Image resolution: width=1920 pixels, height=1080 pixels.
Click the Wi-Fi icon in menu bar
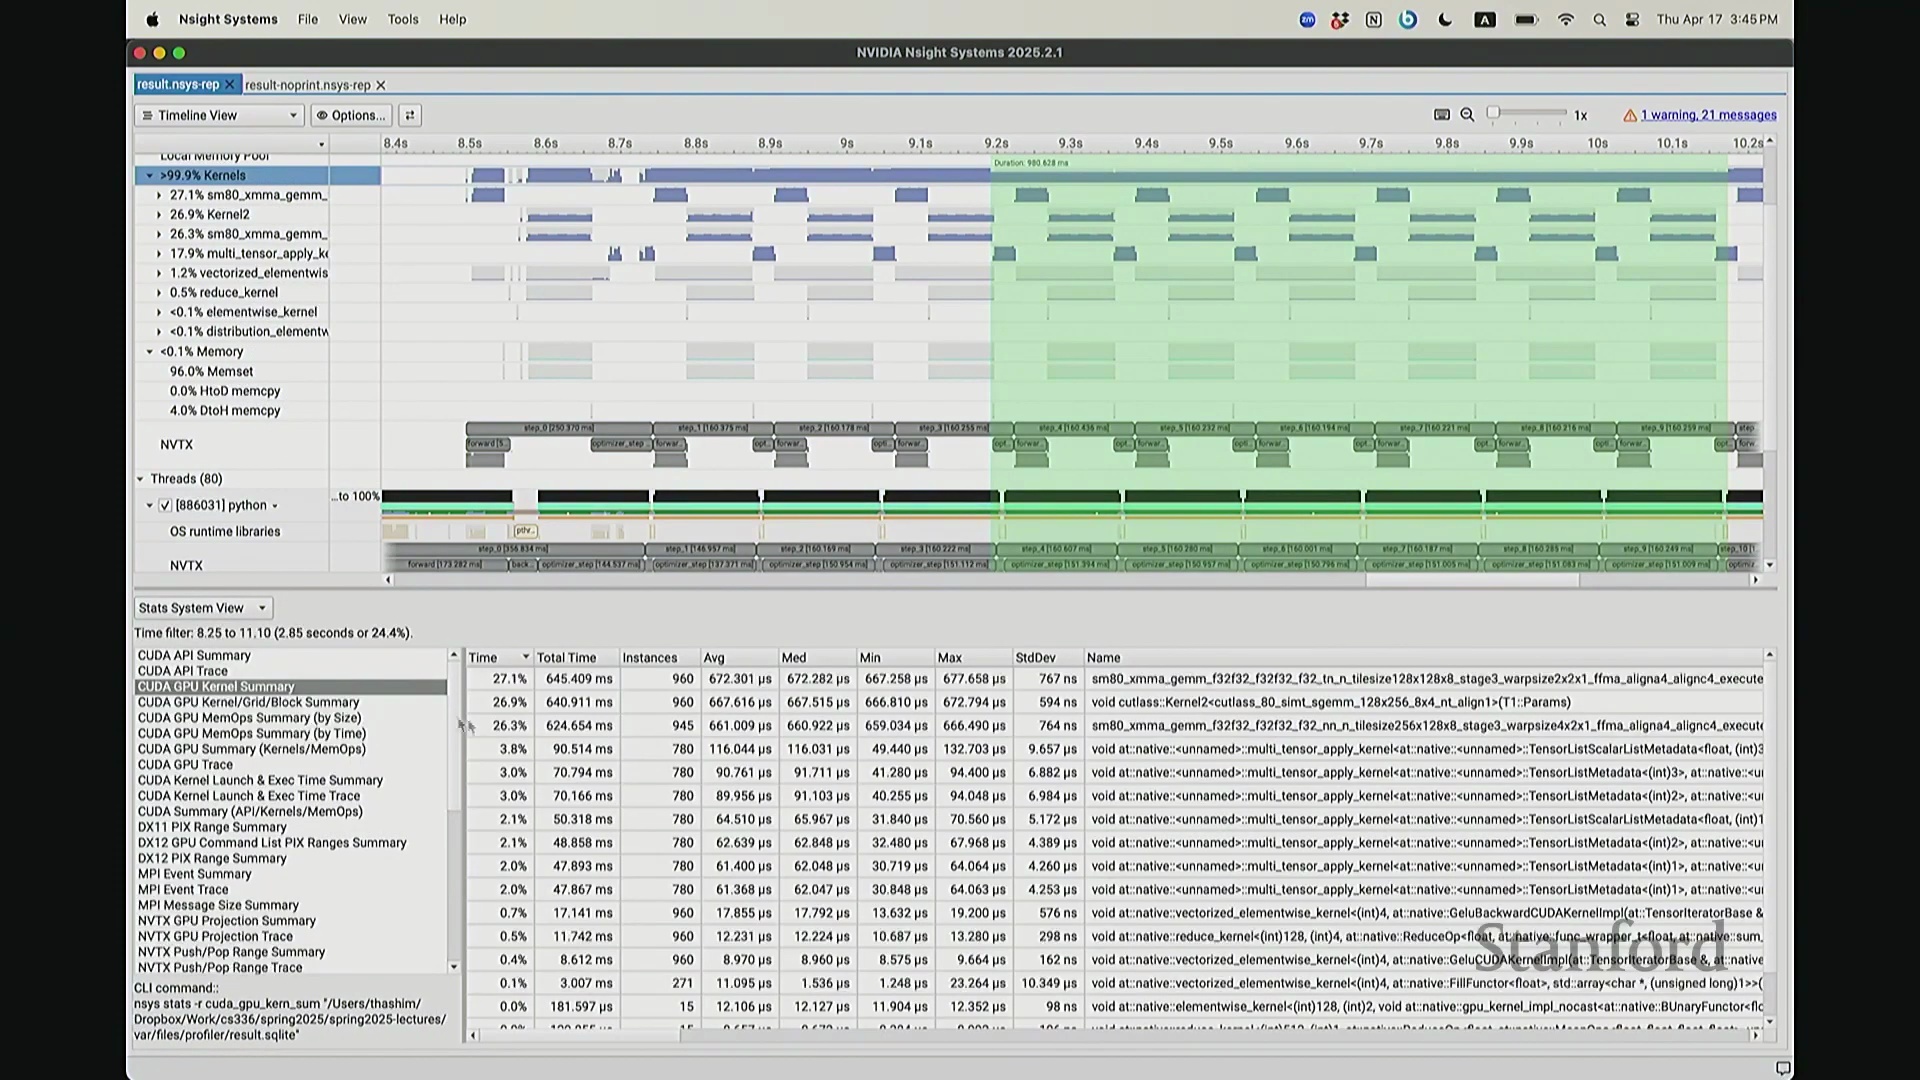1566,20
